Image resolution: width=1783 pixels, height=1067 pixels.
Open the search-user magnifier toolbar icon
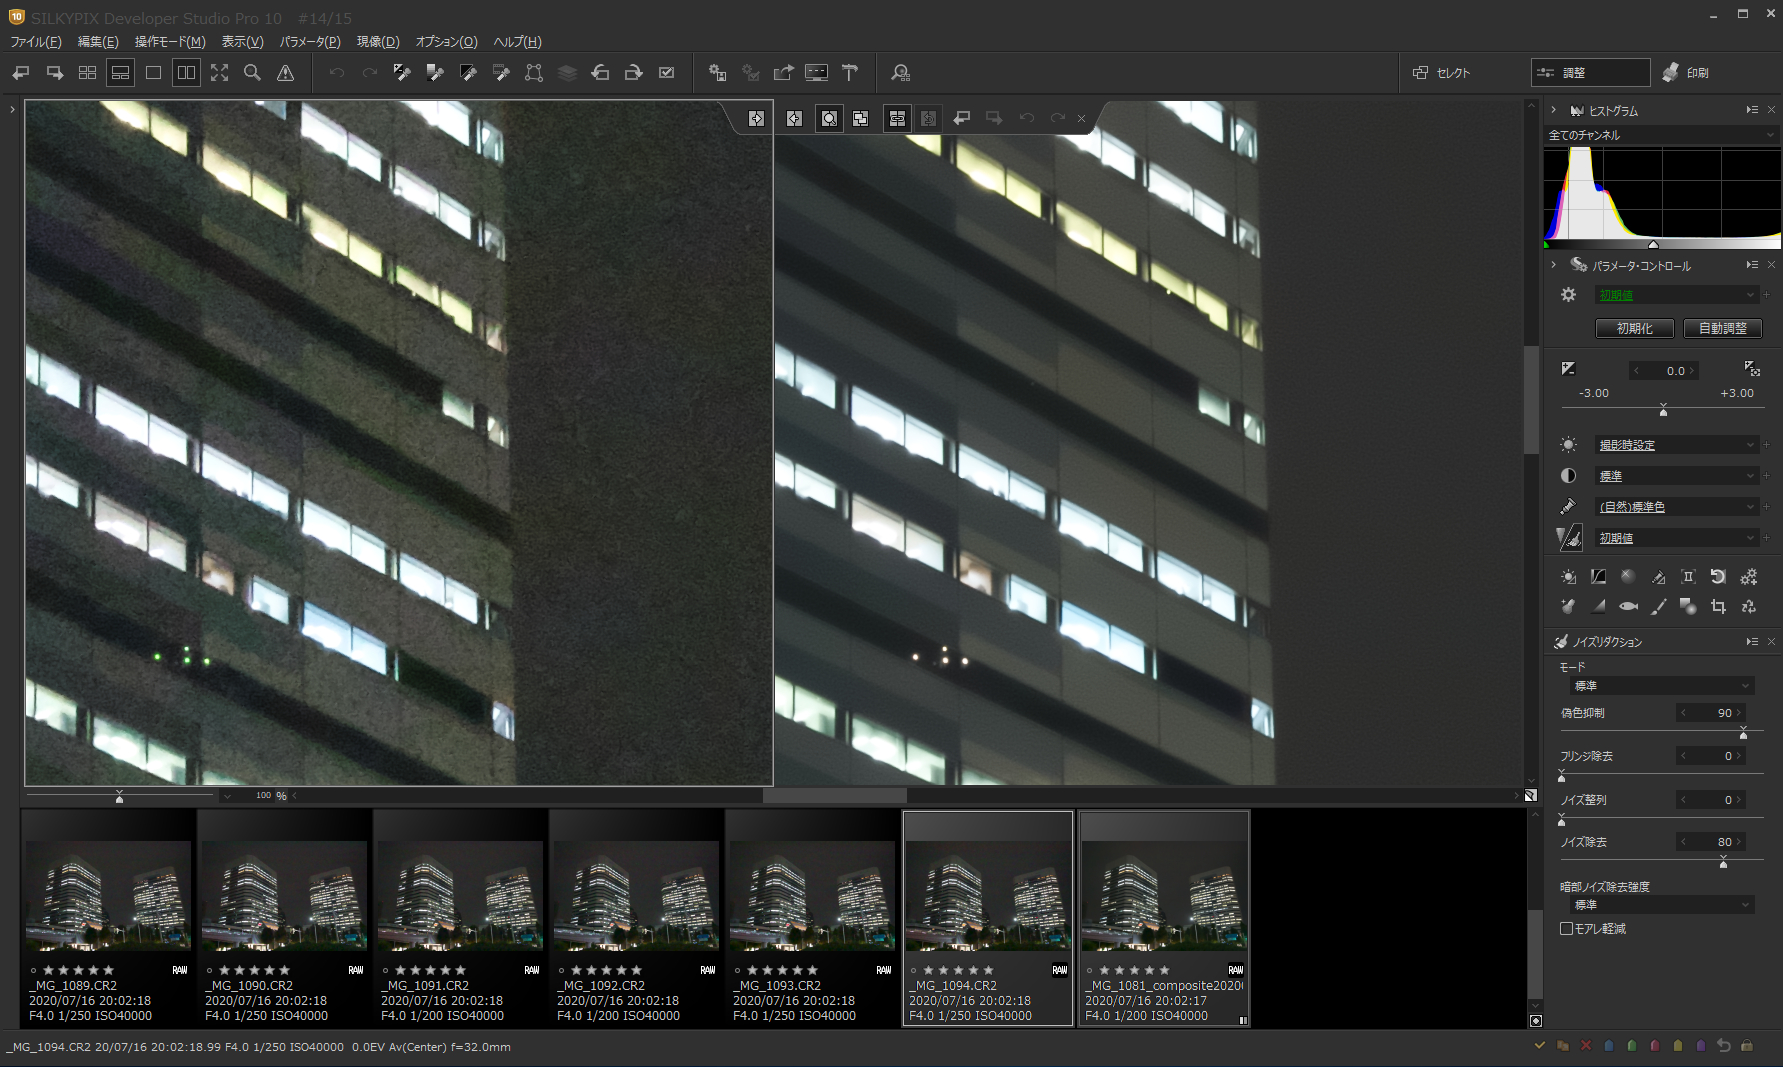[900, 73]
